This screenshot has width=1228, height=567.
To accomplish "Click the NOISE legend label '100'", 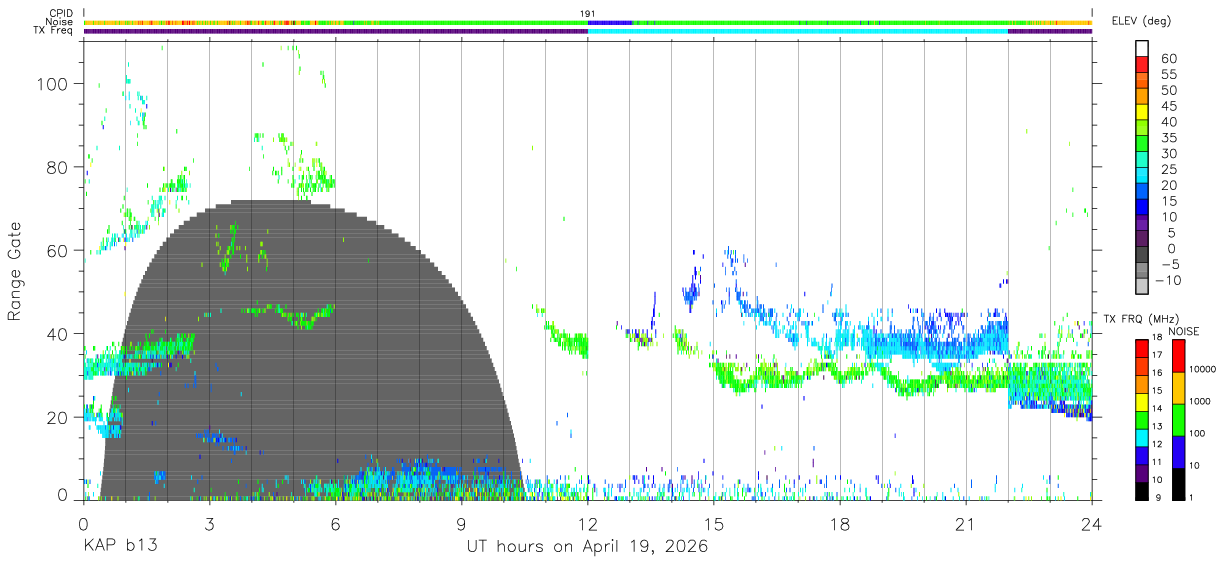I will click(1195, 433).
